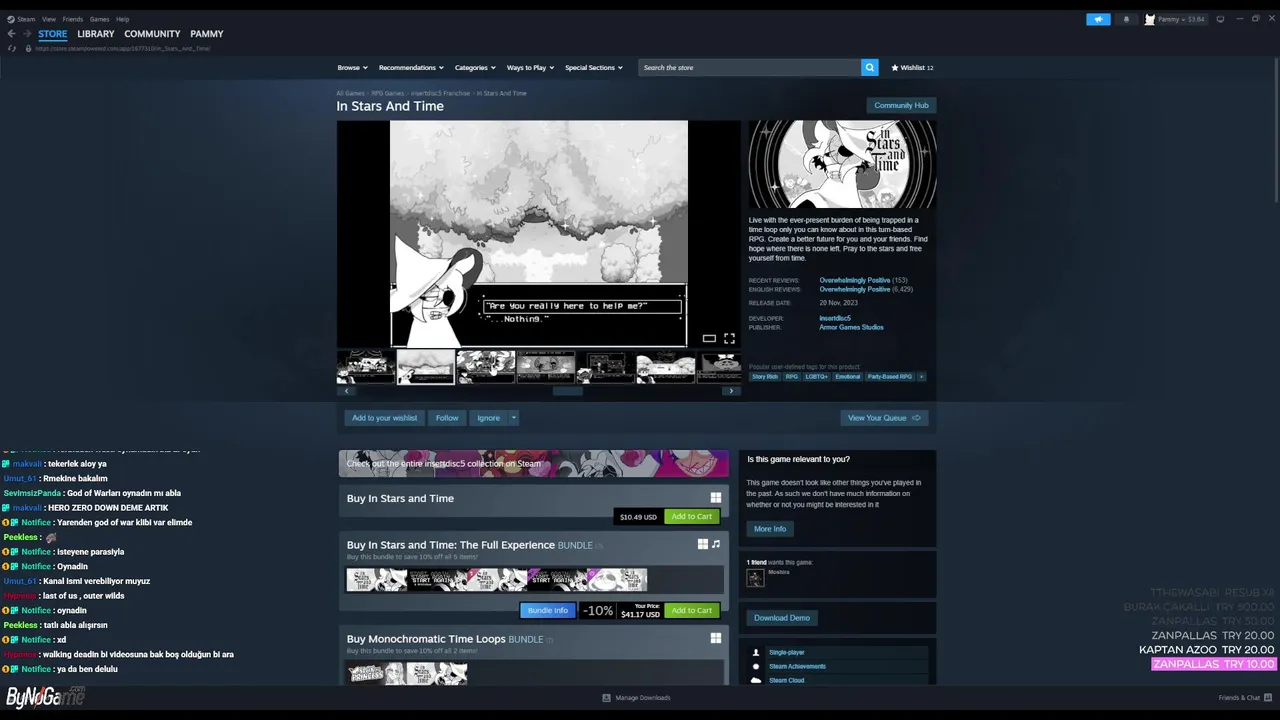Open the notifications bell

click(x=1126, y=19)
